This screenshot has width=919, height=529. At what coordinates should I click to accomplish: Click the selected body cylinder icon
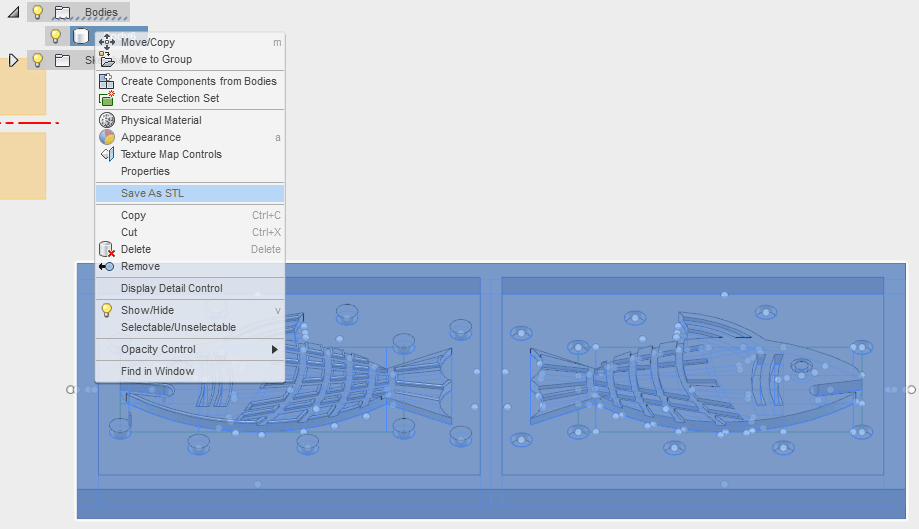[x=80, y=36]
